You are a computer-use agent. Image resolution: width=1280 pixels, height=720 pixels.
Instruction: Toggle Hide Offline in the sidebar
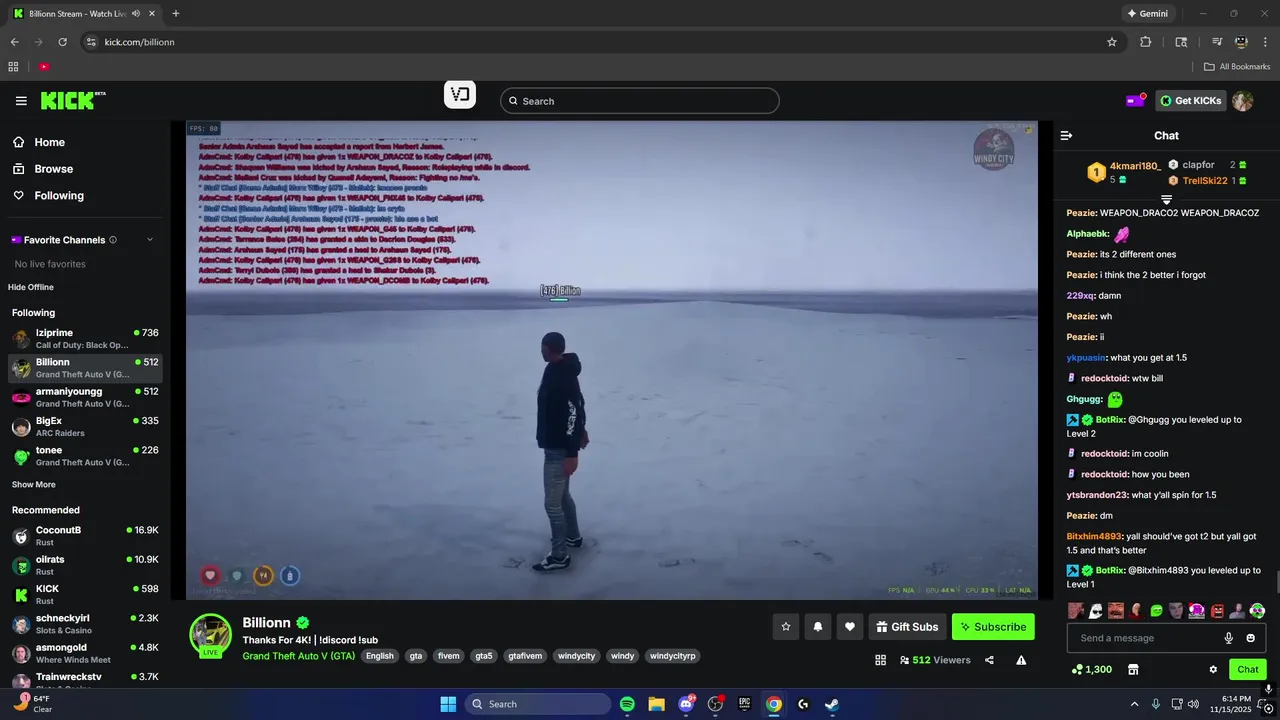click(31, 287)
